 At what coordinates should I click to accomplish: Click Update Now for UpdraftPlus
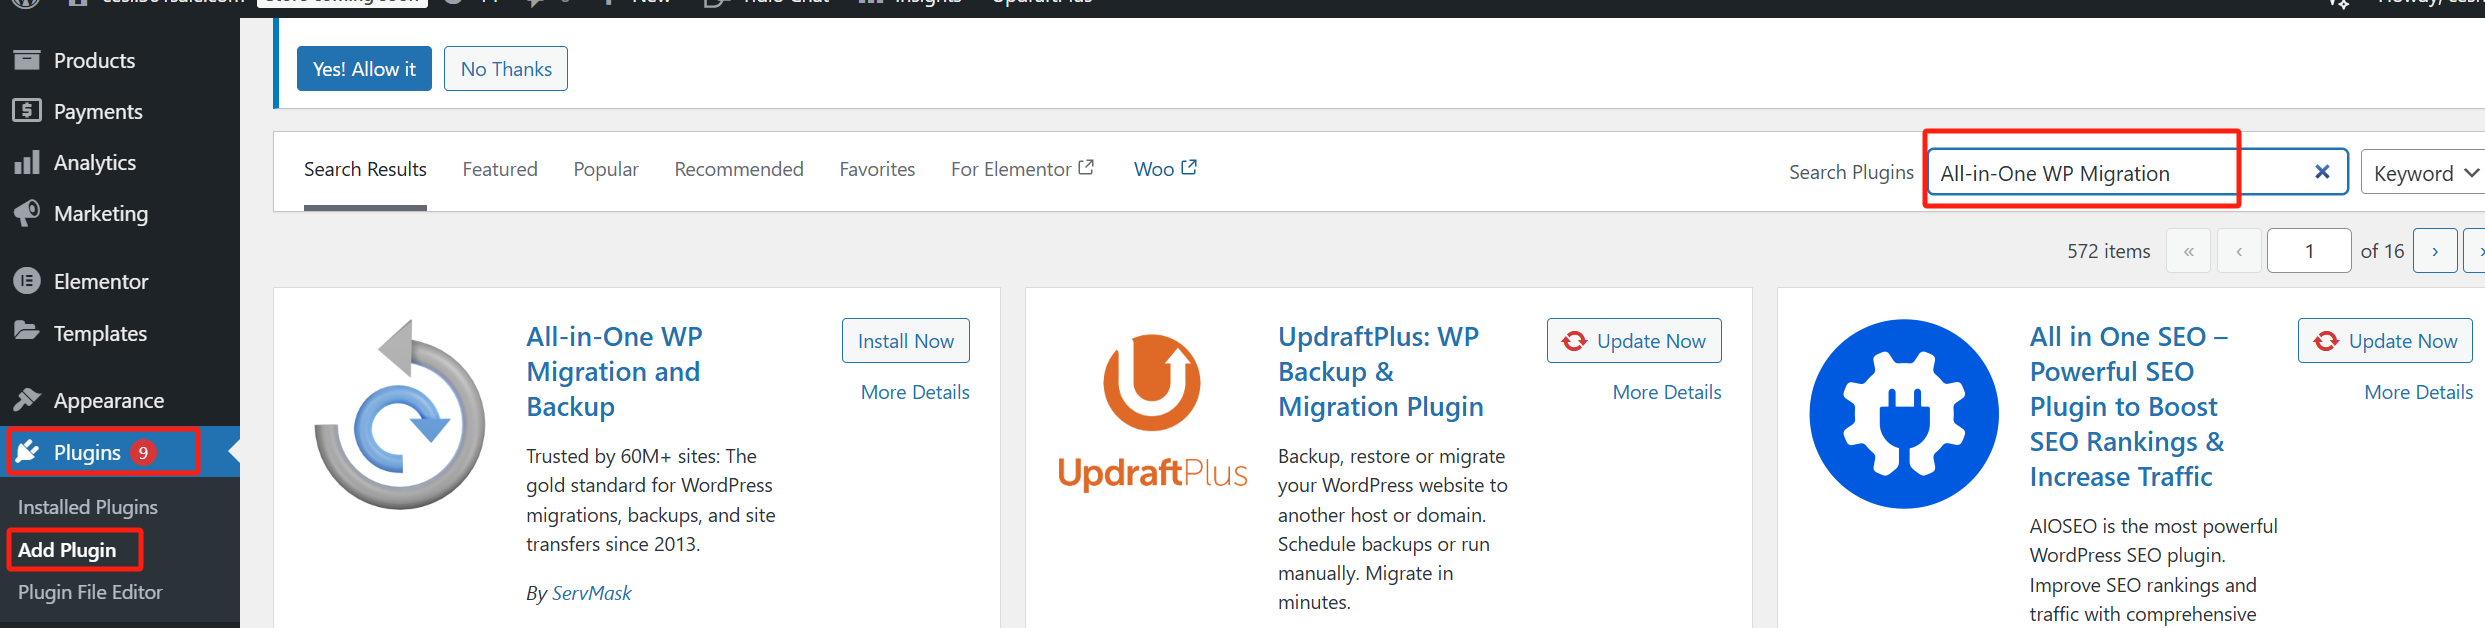(1634, 341)
